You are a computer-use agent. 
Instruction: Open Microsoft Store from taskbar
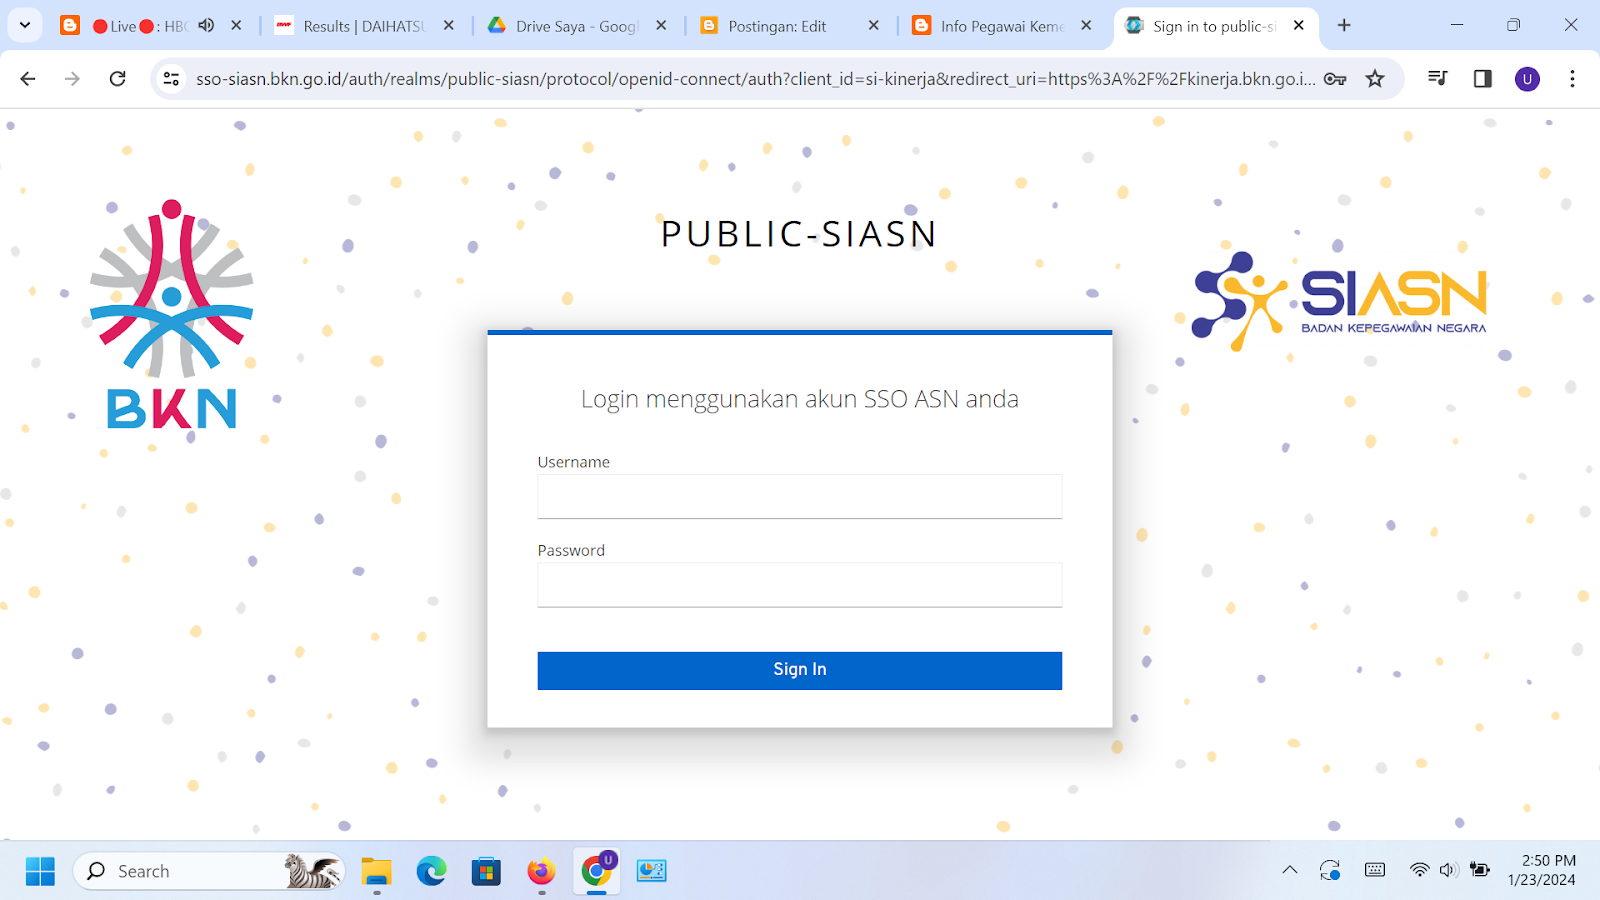point(486,871)
